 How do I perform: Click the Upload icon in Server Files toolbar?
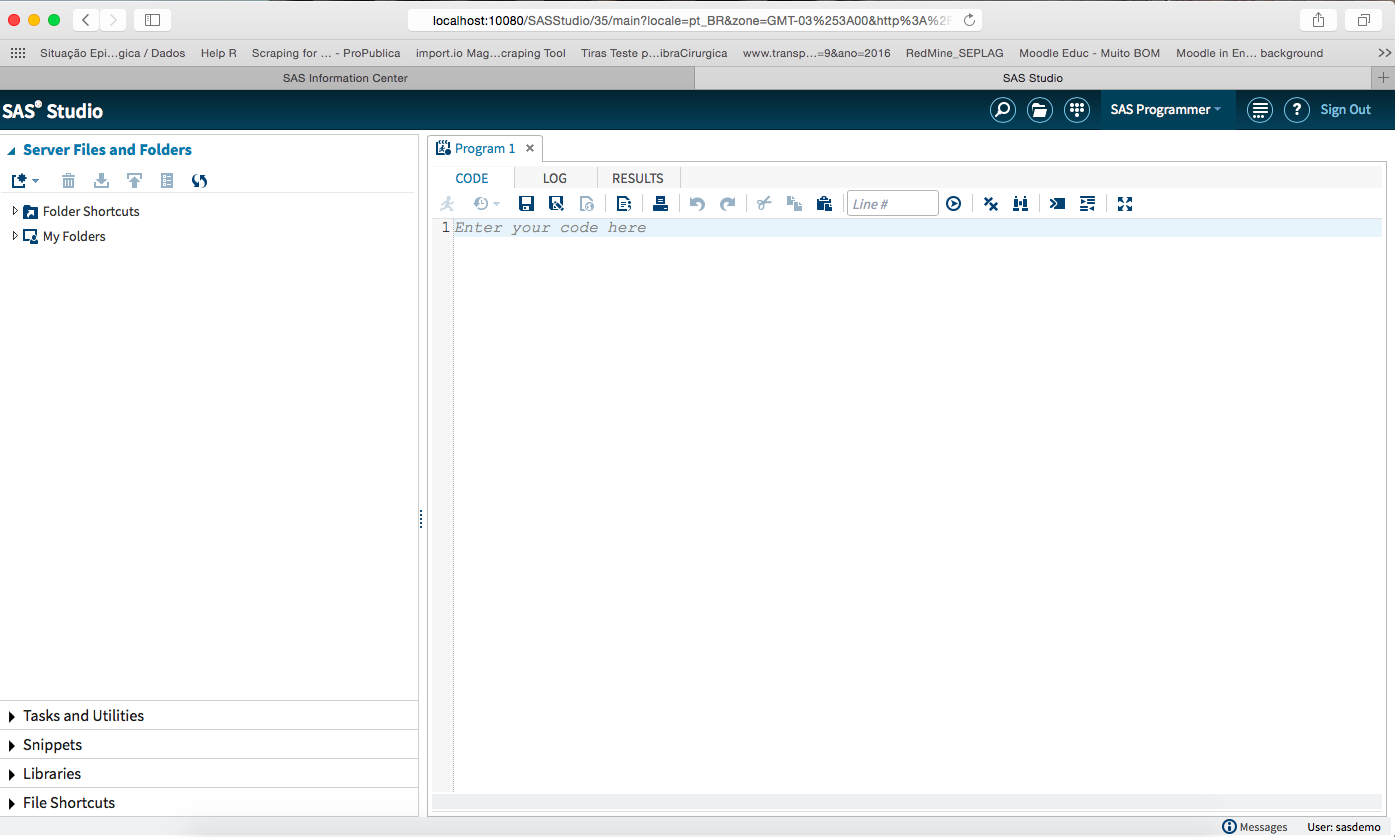(134, 181)
